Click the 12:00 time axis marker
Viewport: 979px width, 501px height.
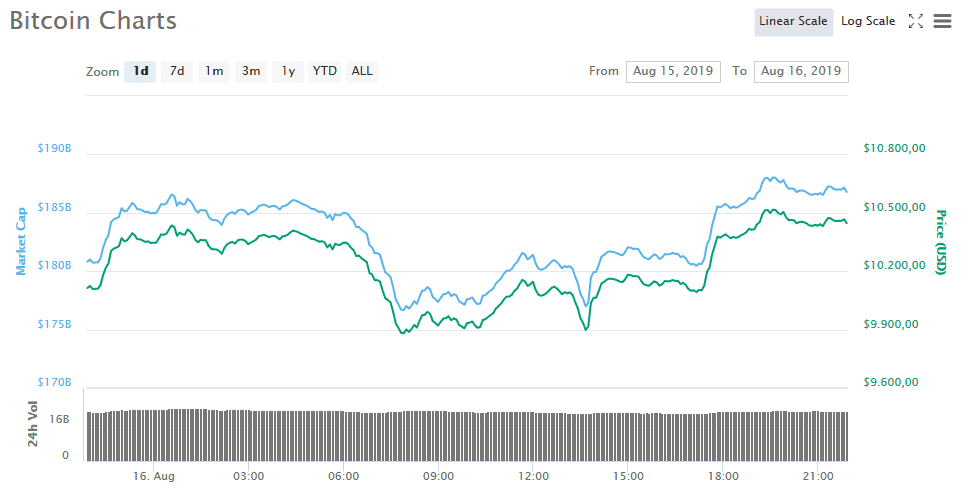click(533, 476)
